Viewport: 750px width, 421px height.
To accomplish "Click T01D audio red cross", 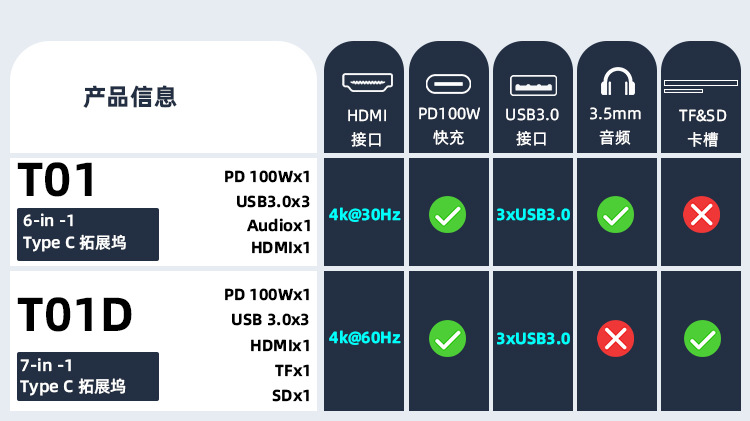I will [615, 338].
